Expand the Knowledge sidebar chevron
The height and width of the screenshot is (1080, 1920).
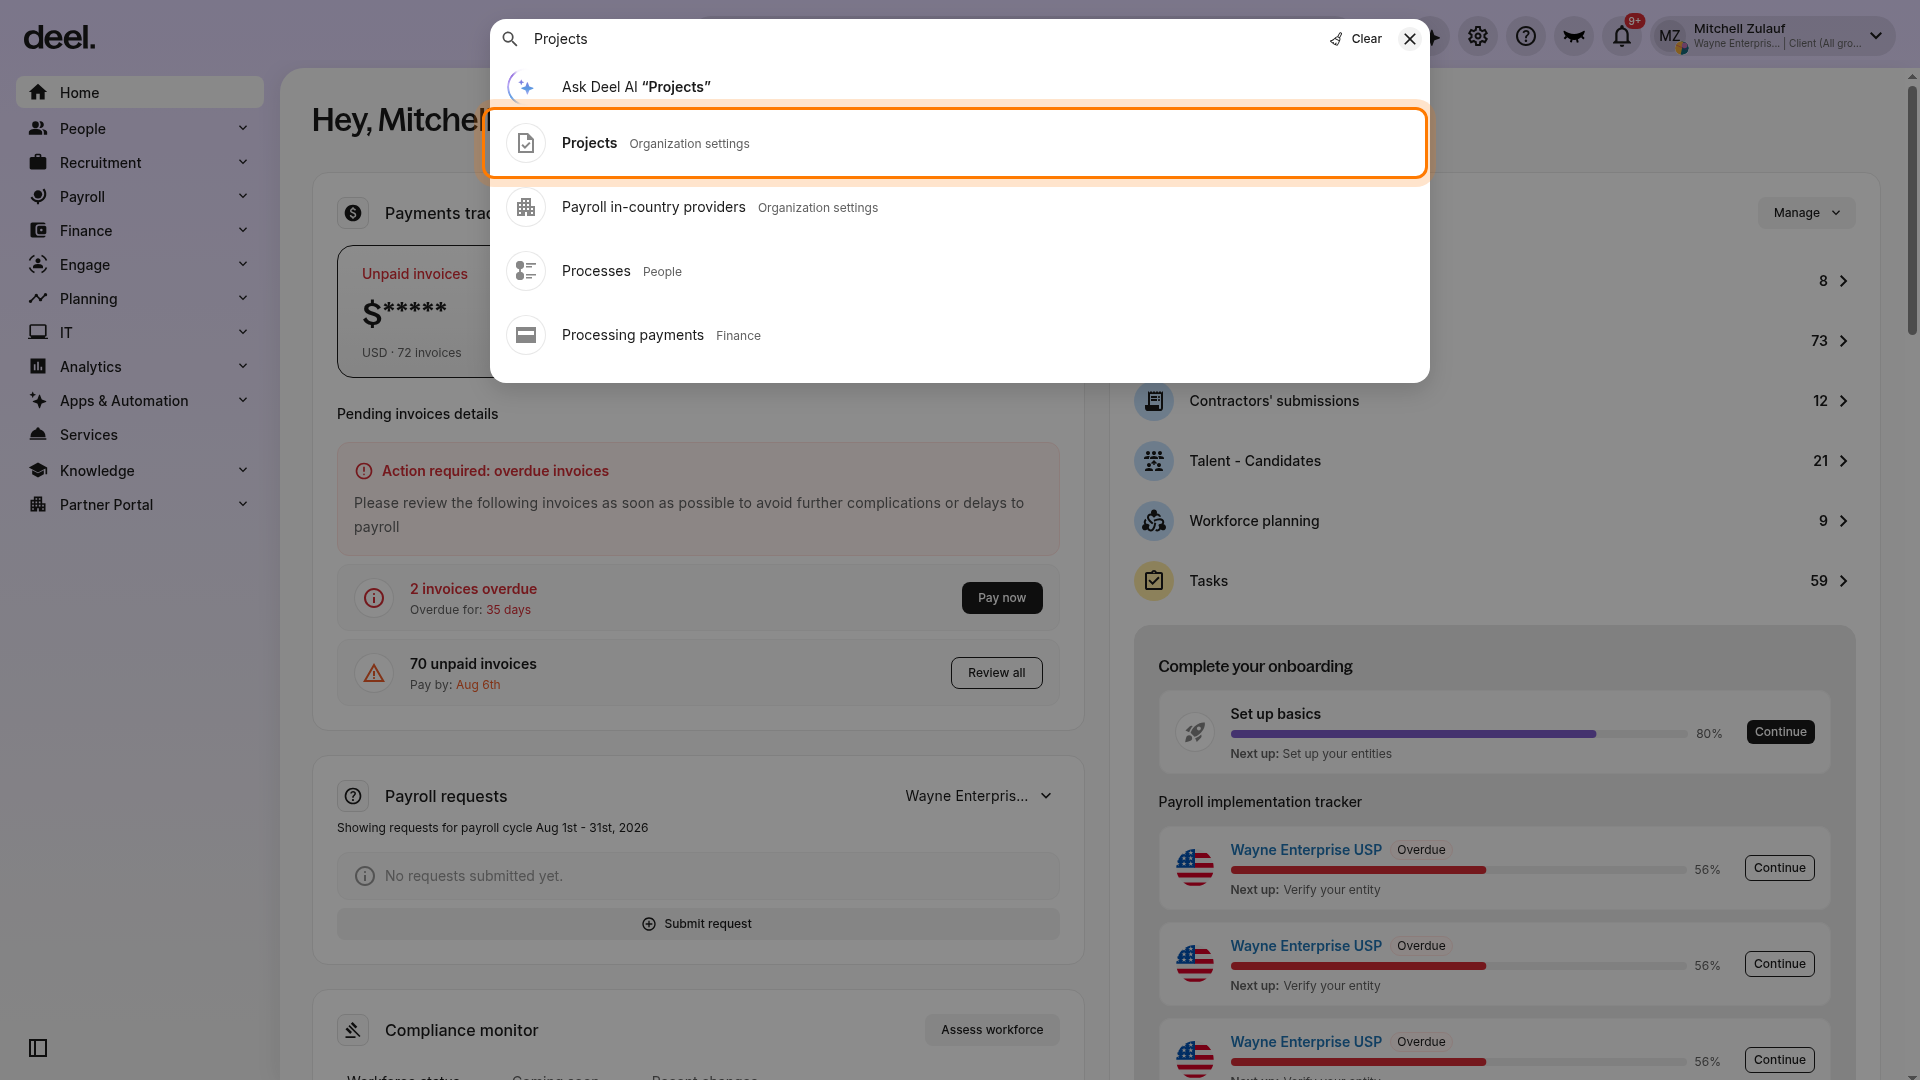(243, 470)
